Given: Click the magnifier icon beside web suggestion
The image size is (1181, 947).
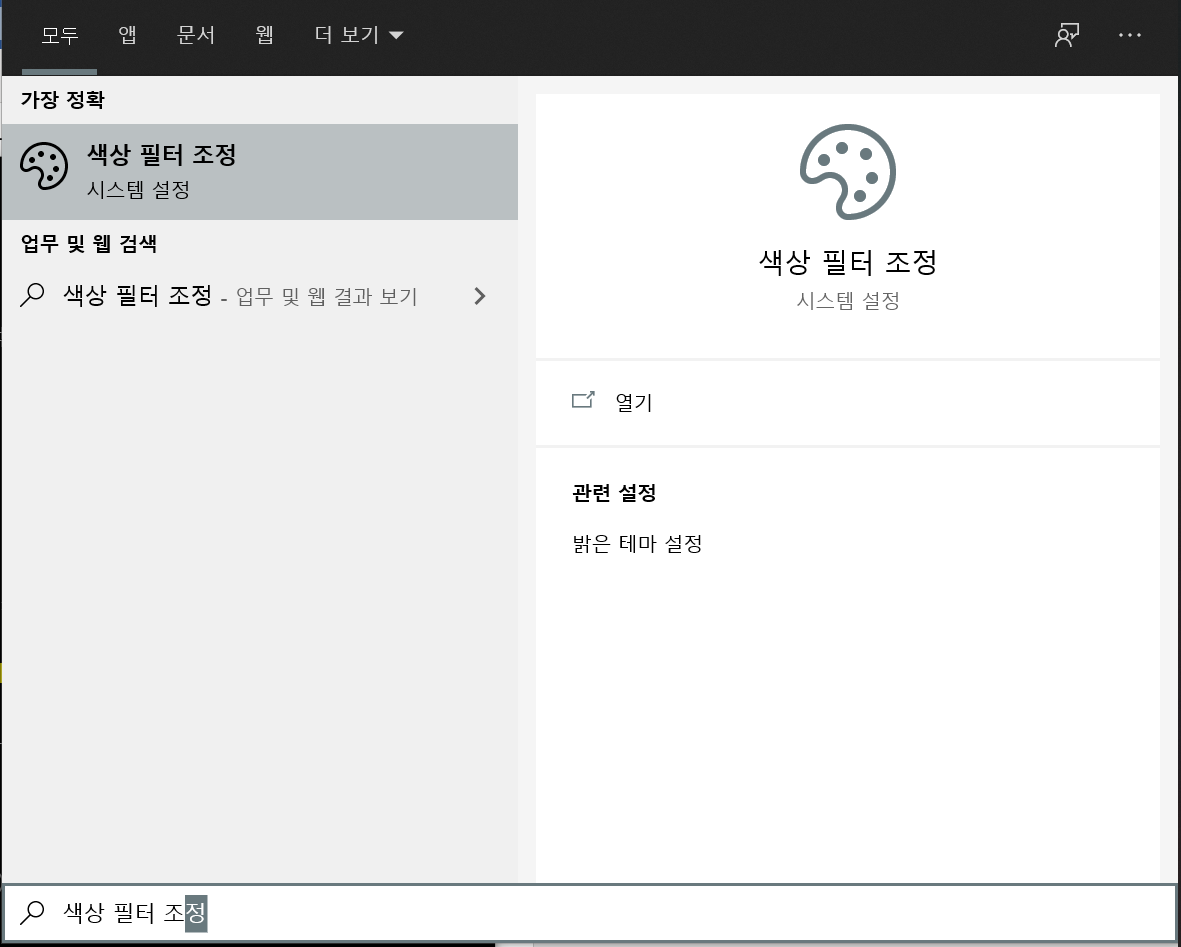Looking at the screenshot, I should point(32,295).
